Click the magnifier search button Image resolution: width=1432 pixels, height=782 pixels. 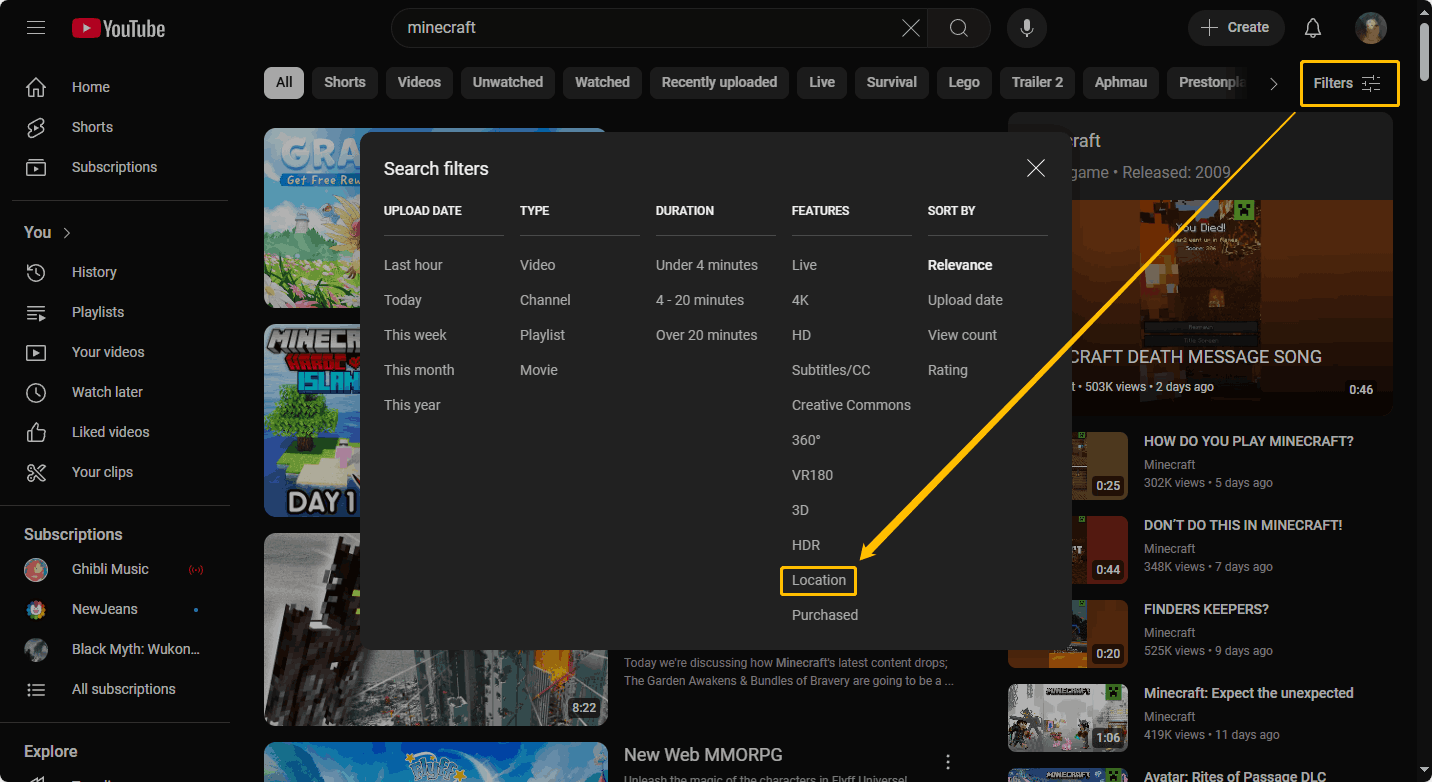(x=958, y=28)
